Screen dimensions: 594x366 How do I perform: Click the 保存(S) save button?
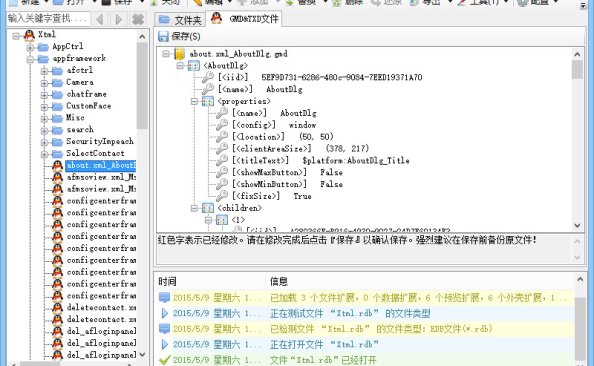tap(179, 36)
